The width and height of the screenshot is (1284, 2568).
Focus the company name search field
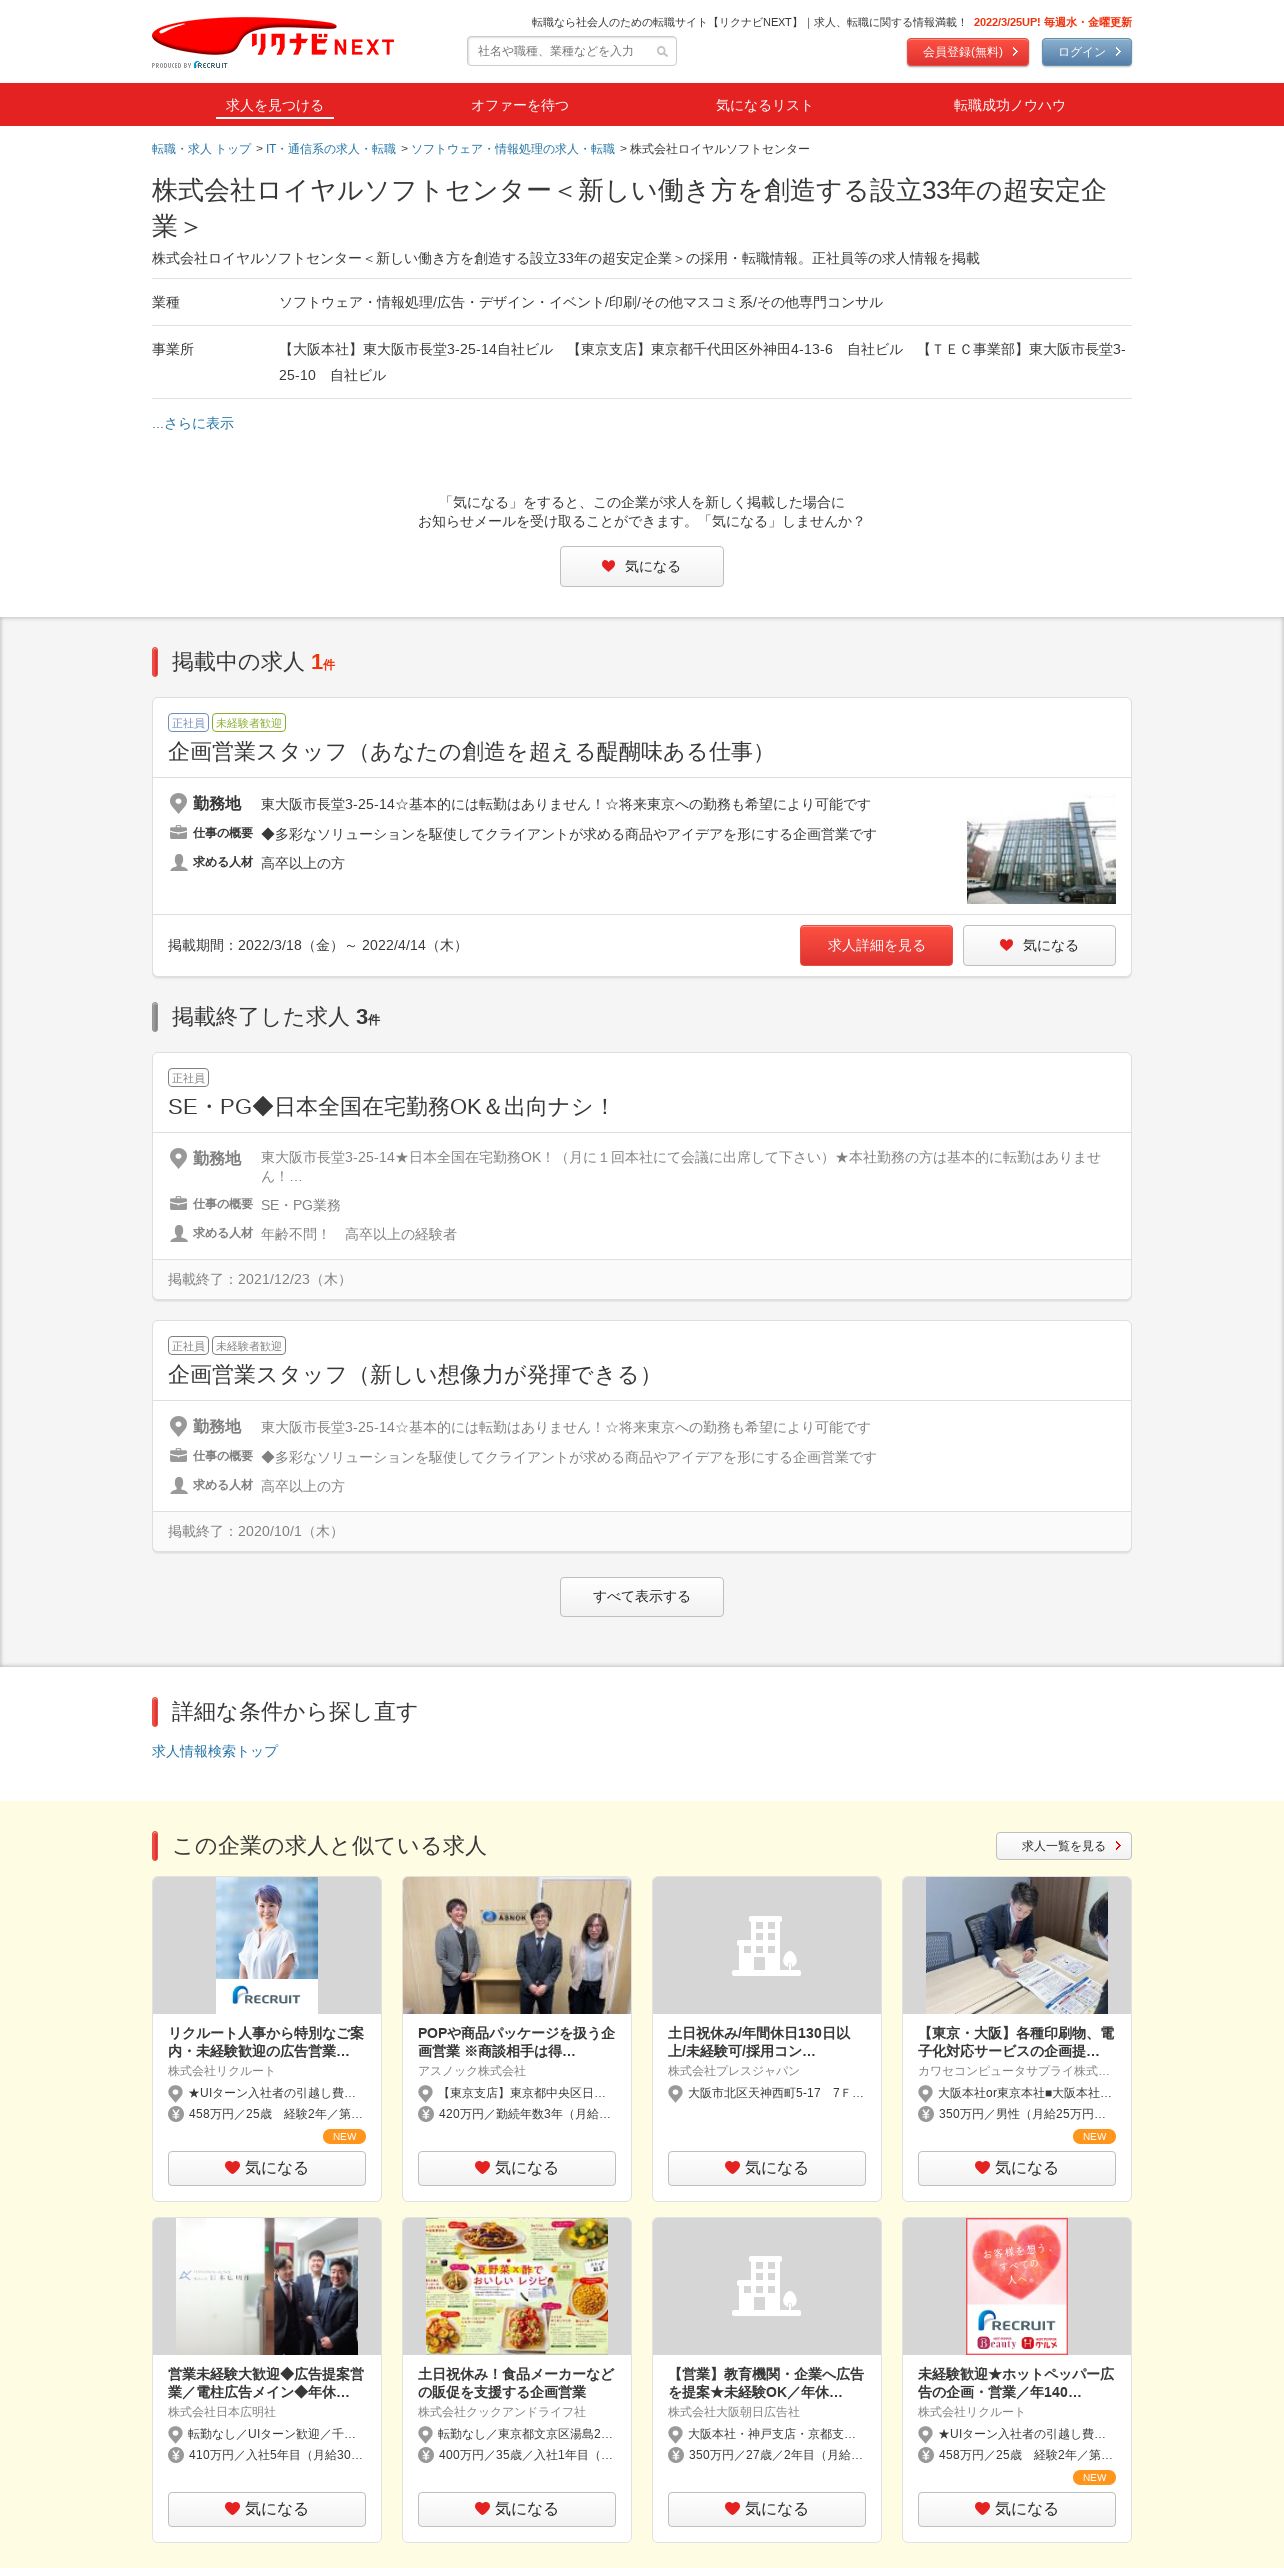[572, 51]
